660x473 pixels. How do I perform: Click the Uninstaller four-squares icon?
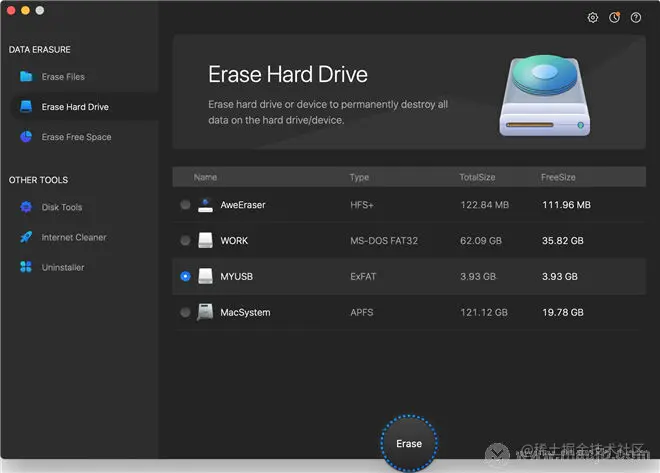click(26, 267)
